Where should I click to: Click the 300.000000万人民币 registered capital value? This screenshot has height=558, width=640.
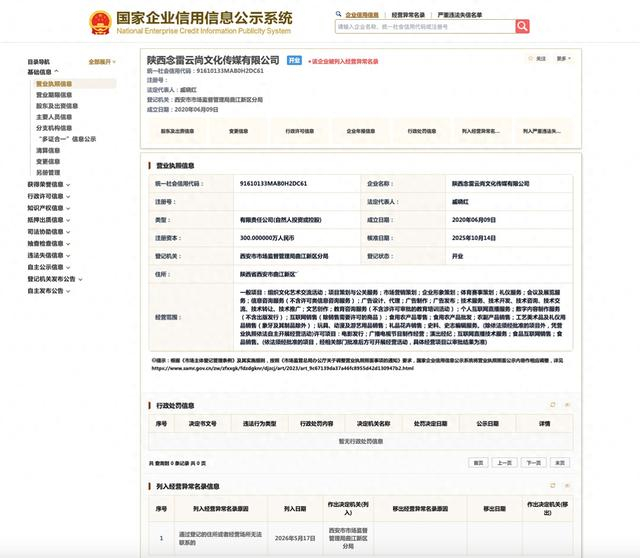[267, 238]
